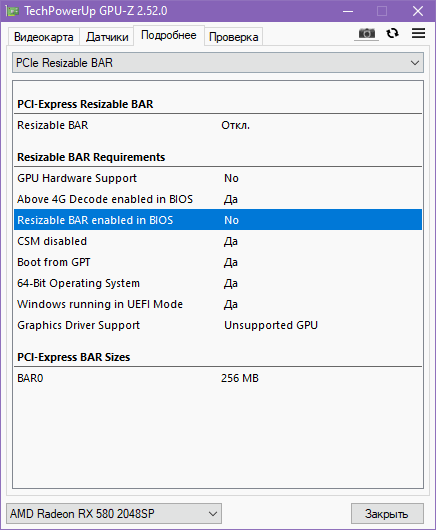
Task: Open the AMD Radeon RX 580 2048SP dropdown
Action: click(114, 514)
